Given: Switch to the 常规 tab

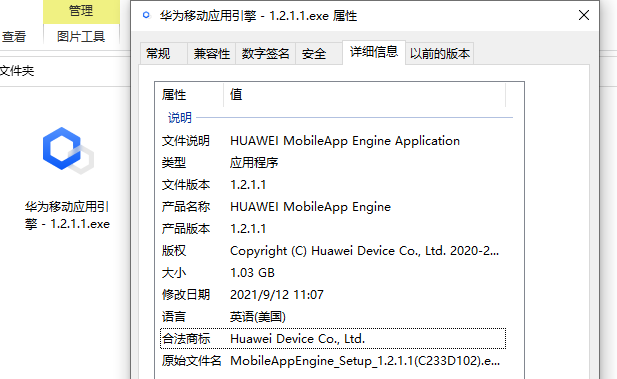Looking at the screenshot, I should click(163, 54).
